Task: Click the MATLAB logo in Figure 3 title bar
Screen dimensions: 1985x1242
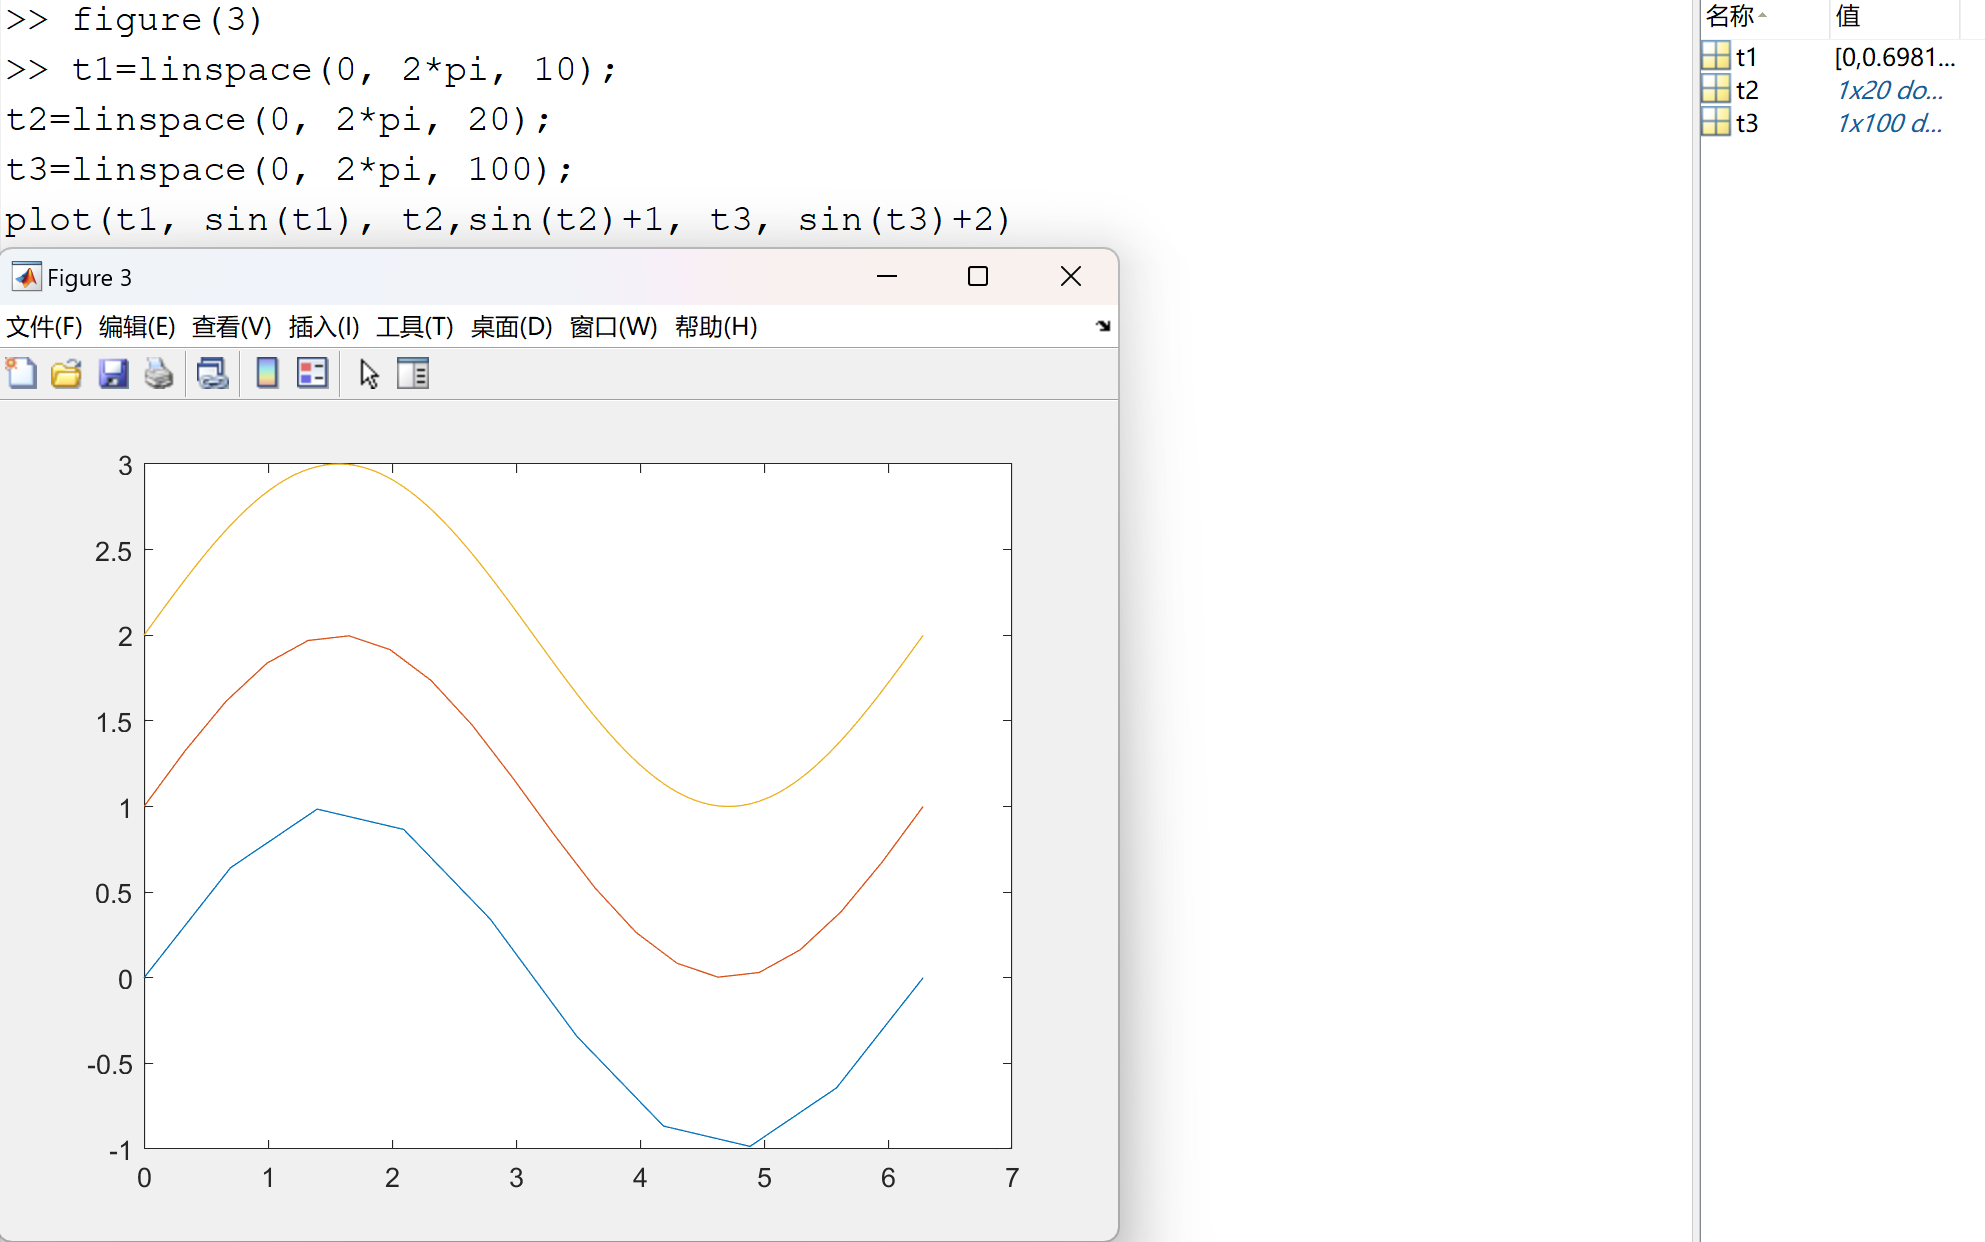Action: tap(26, 277)
